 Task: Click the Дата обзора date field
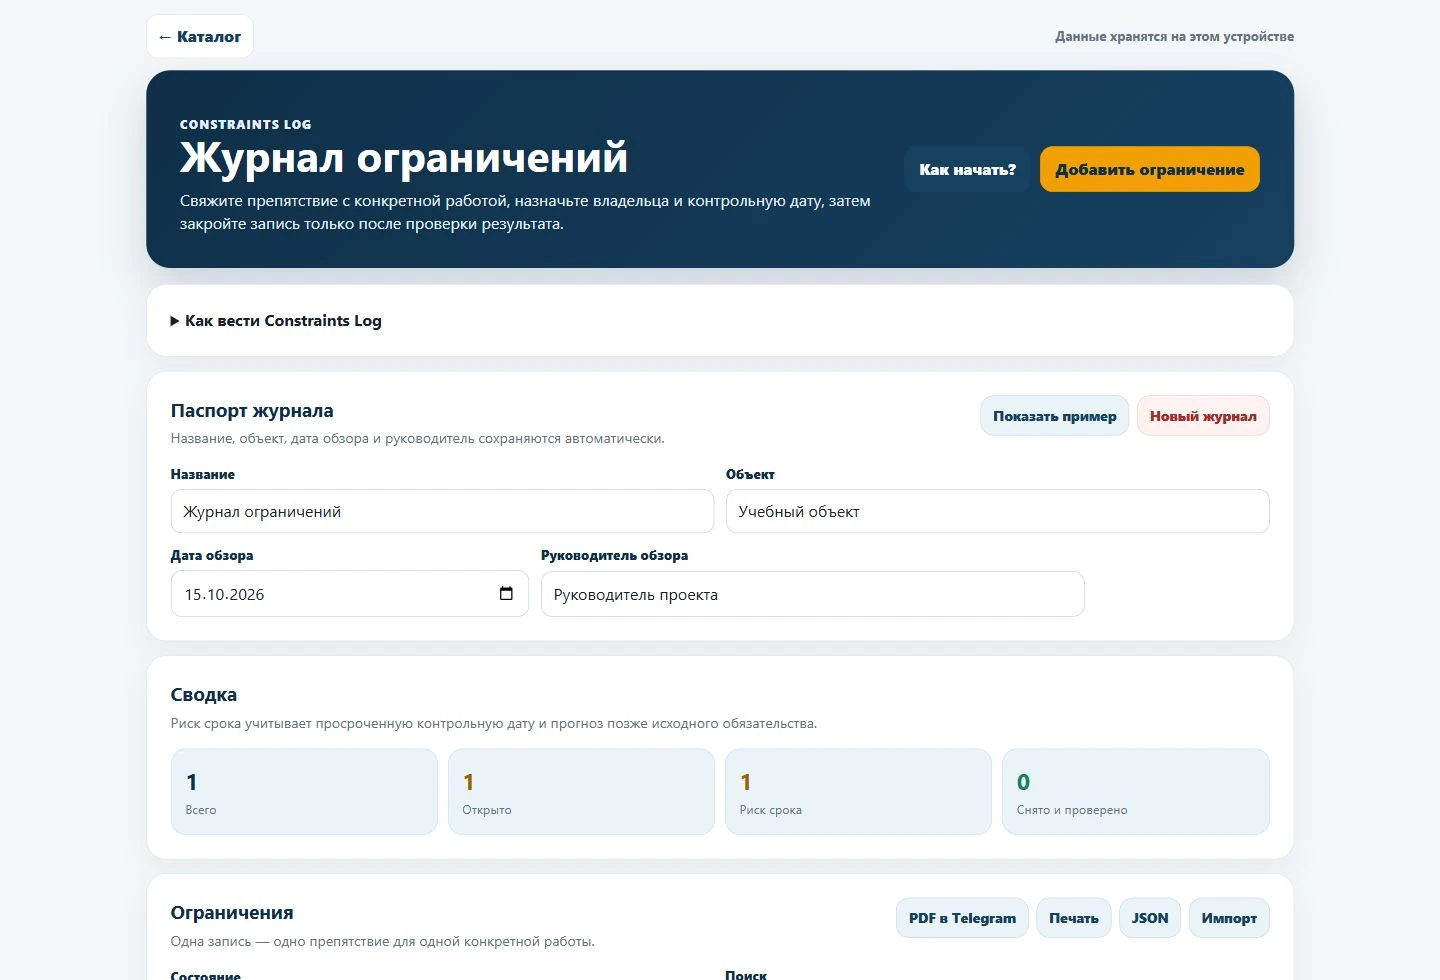pyautogui.click(x=350, y=594)
